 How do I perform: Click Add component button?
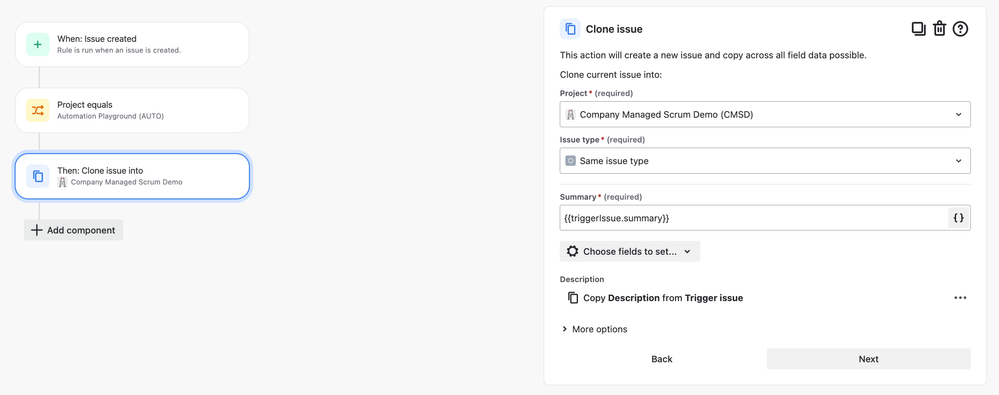pyautogui.click(x=73, y=230)
